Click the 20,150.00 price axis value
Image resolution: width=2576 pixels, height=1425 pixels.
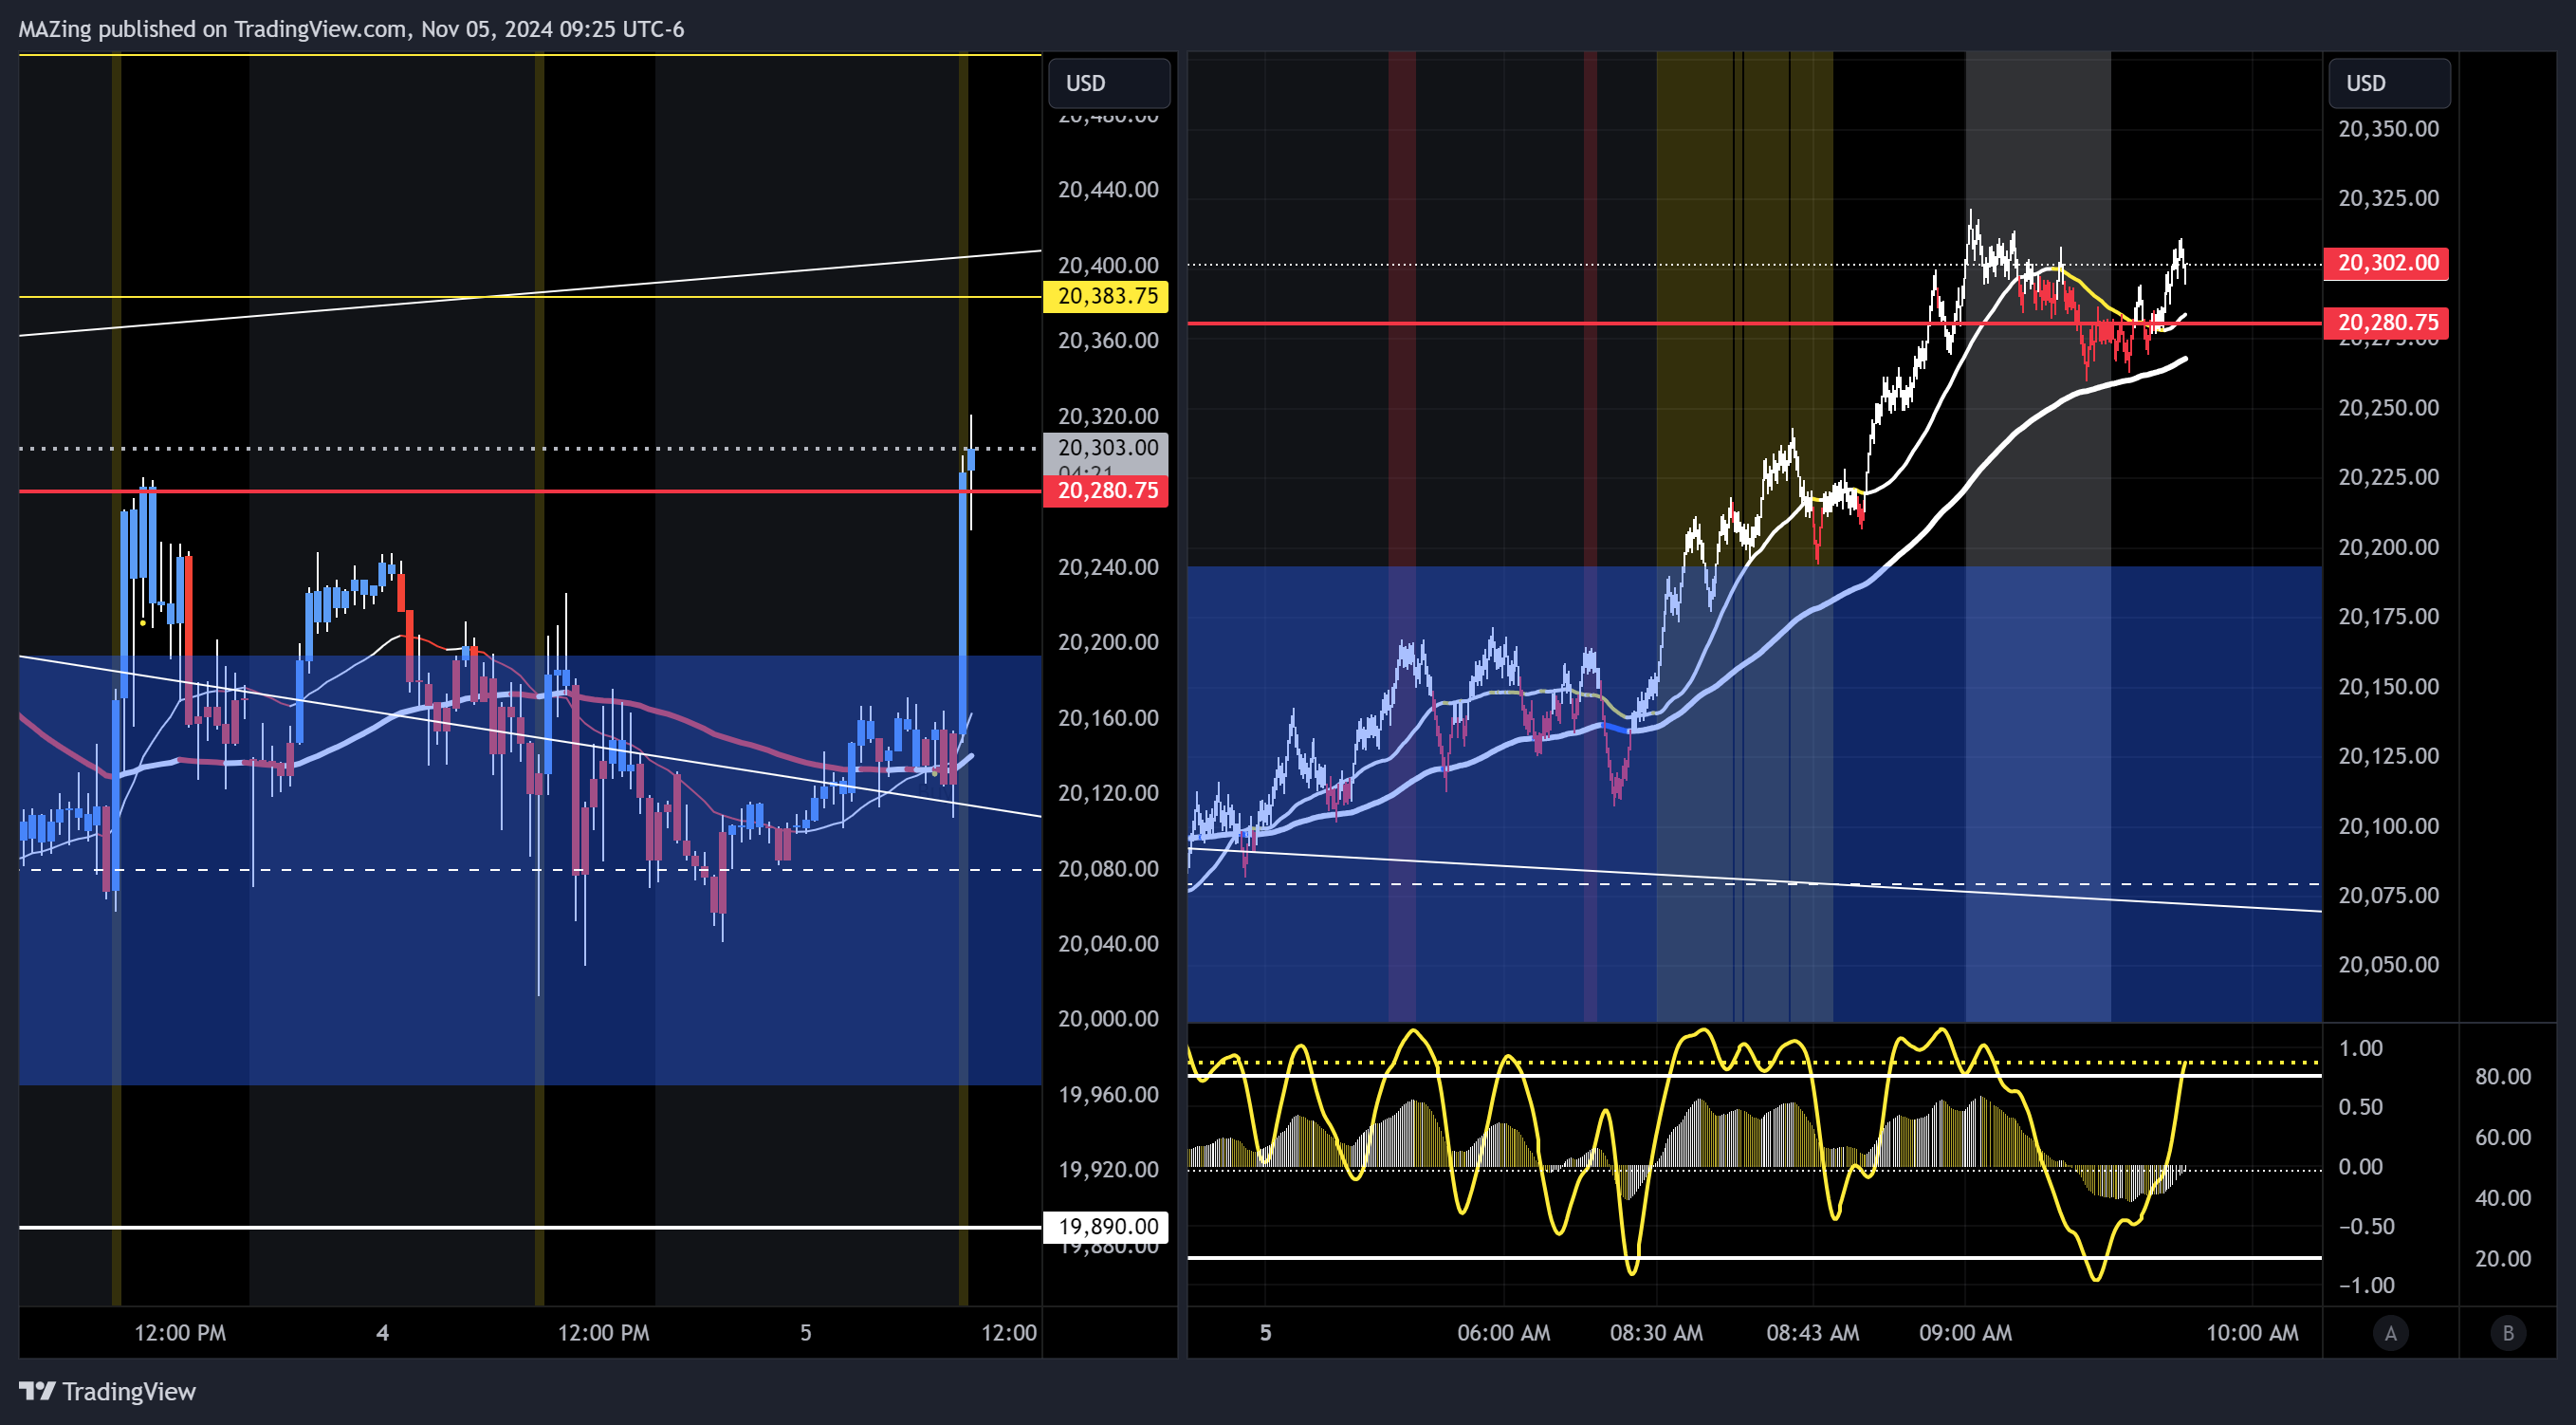[x=2388, y=687]
